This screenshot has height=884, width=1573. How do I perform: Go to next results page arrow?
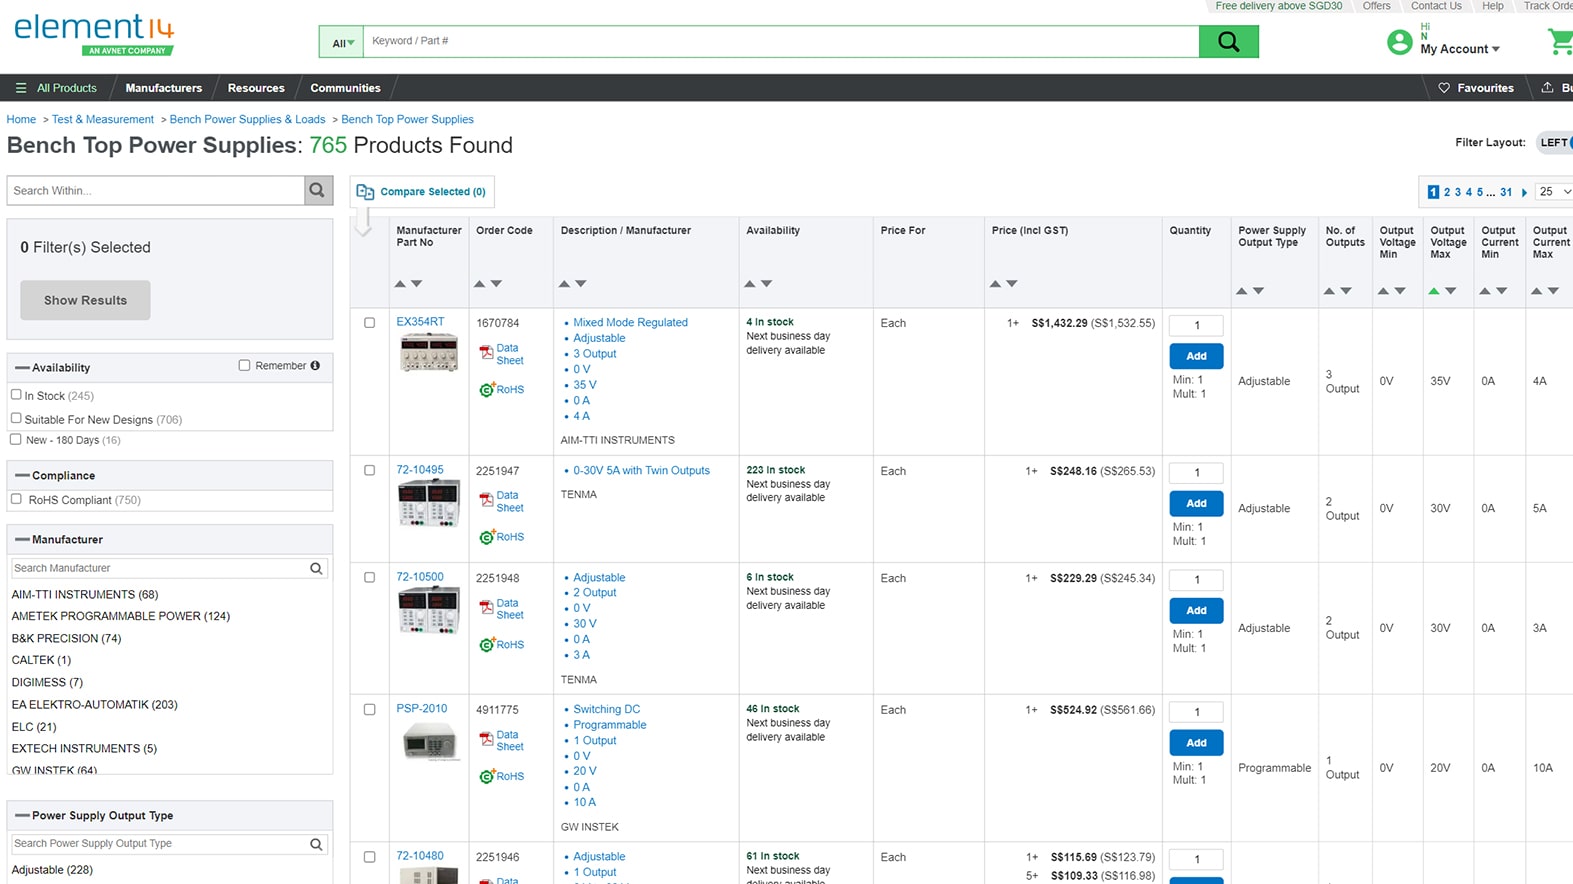[x=1524, y=192]
